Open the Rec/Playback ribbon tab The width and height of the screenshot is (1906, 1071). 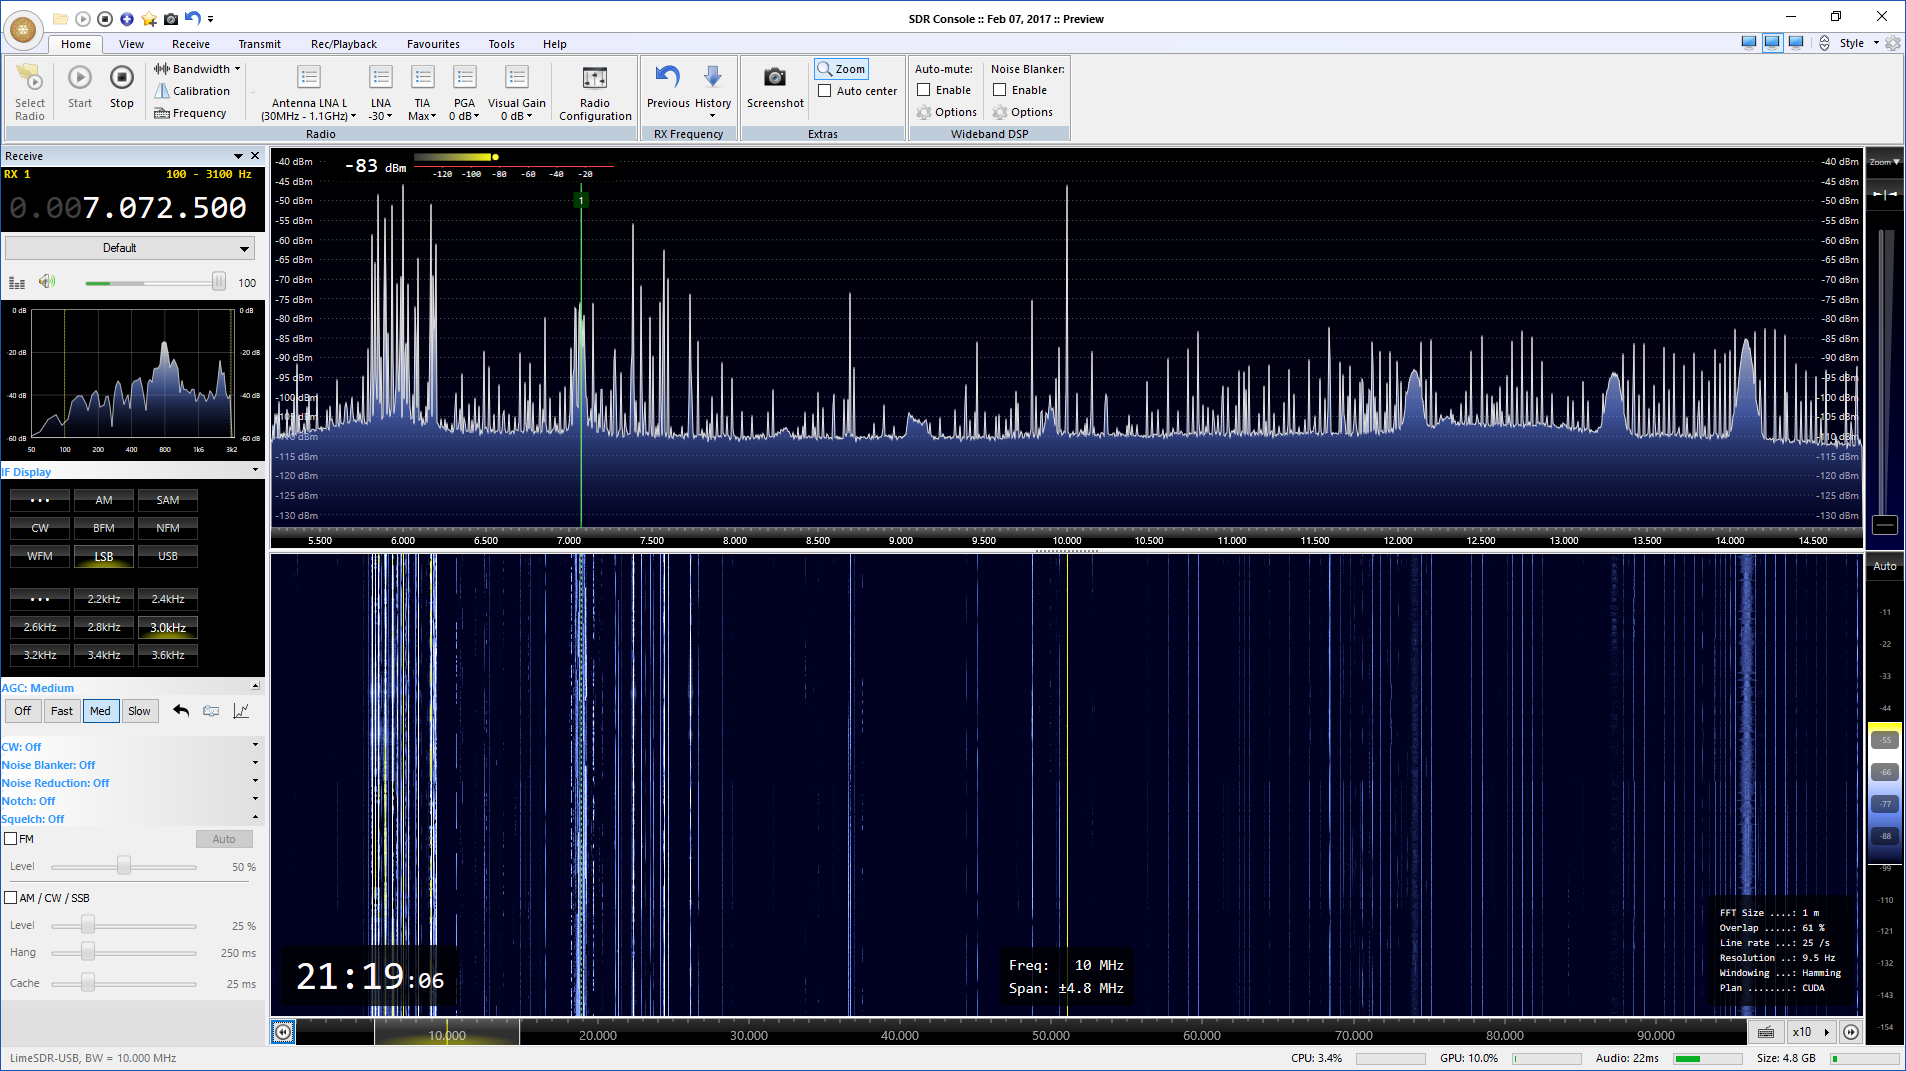(x=343, y=44)
